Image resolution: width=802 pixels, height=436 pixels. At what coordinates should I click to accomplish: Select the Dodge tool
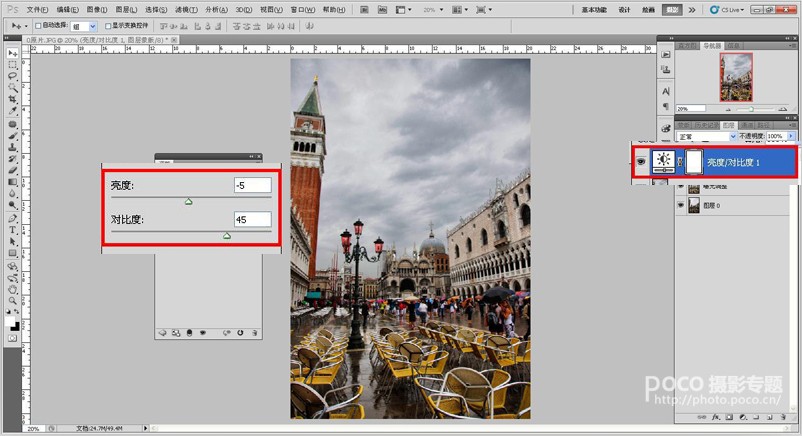click(13, 205)
